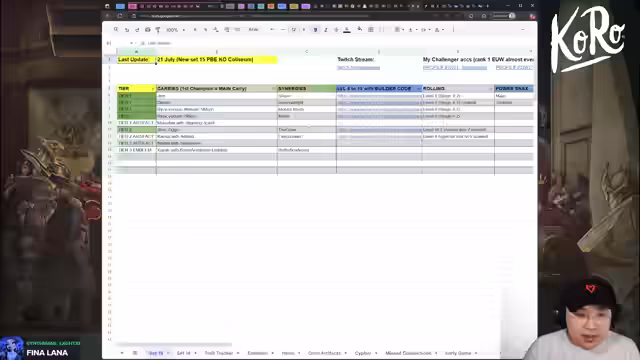Toggle bold formatting
640x360 pixels.
tap(315, 30)
